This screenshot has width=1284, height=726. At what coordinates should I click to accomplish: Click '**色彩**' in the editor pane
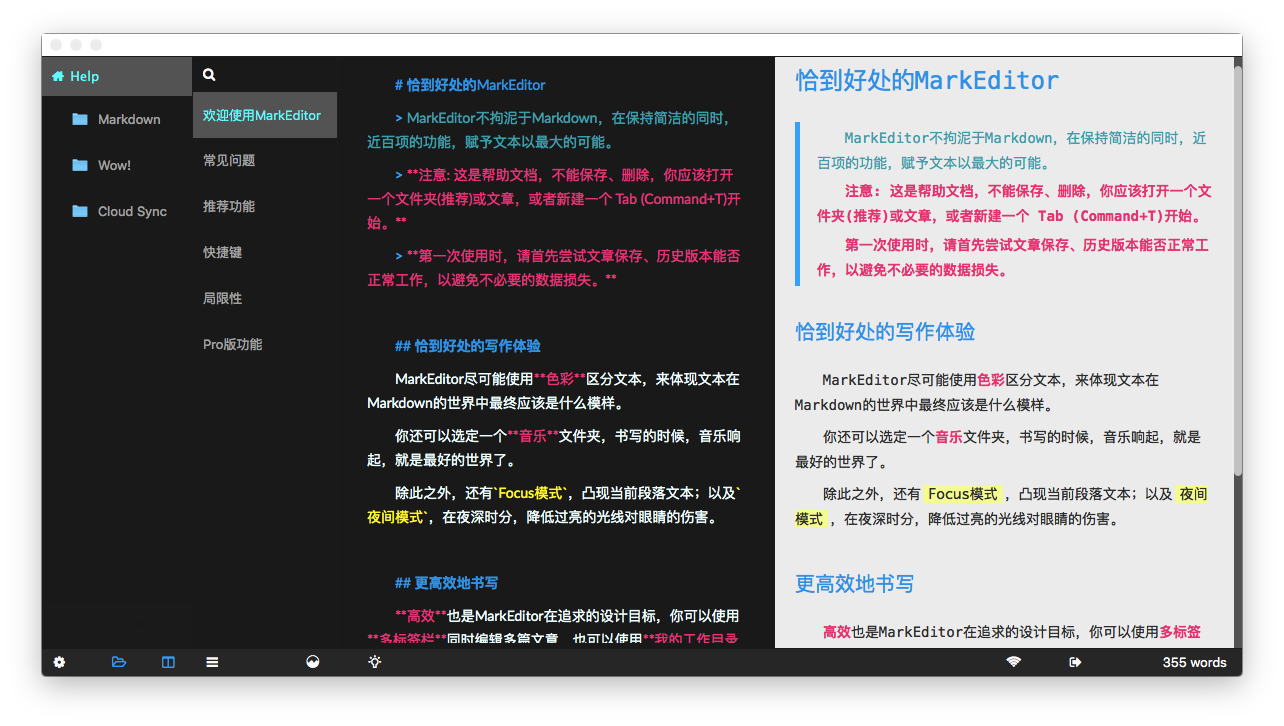560,380
